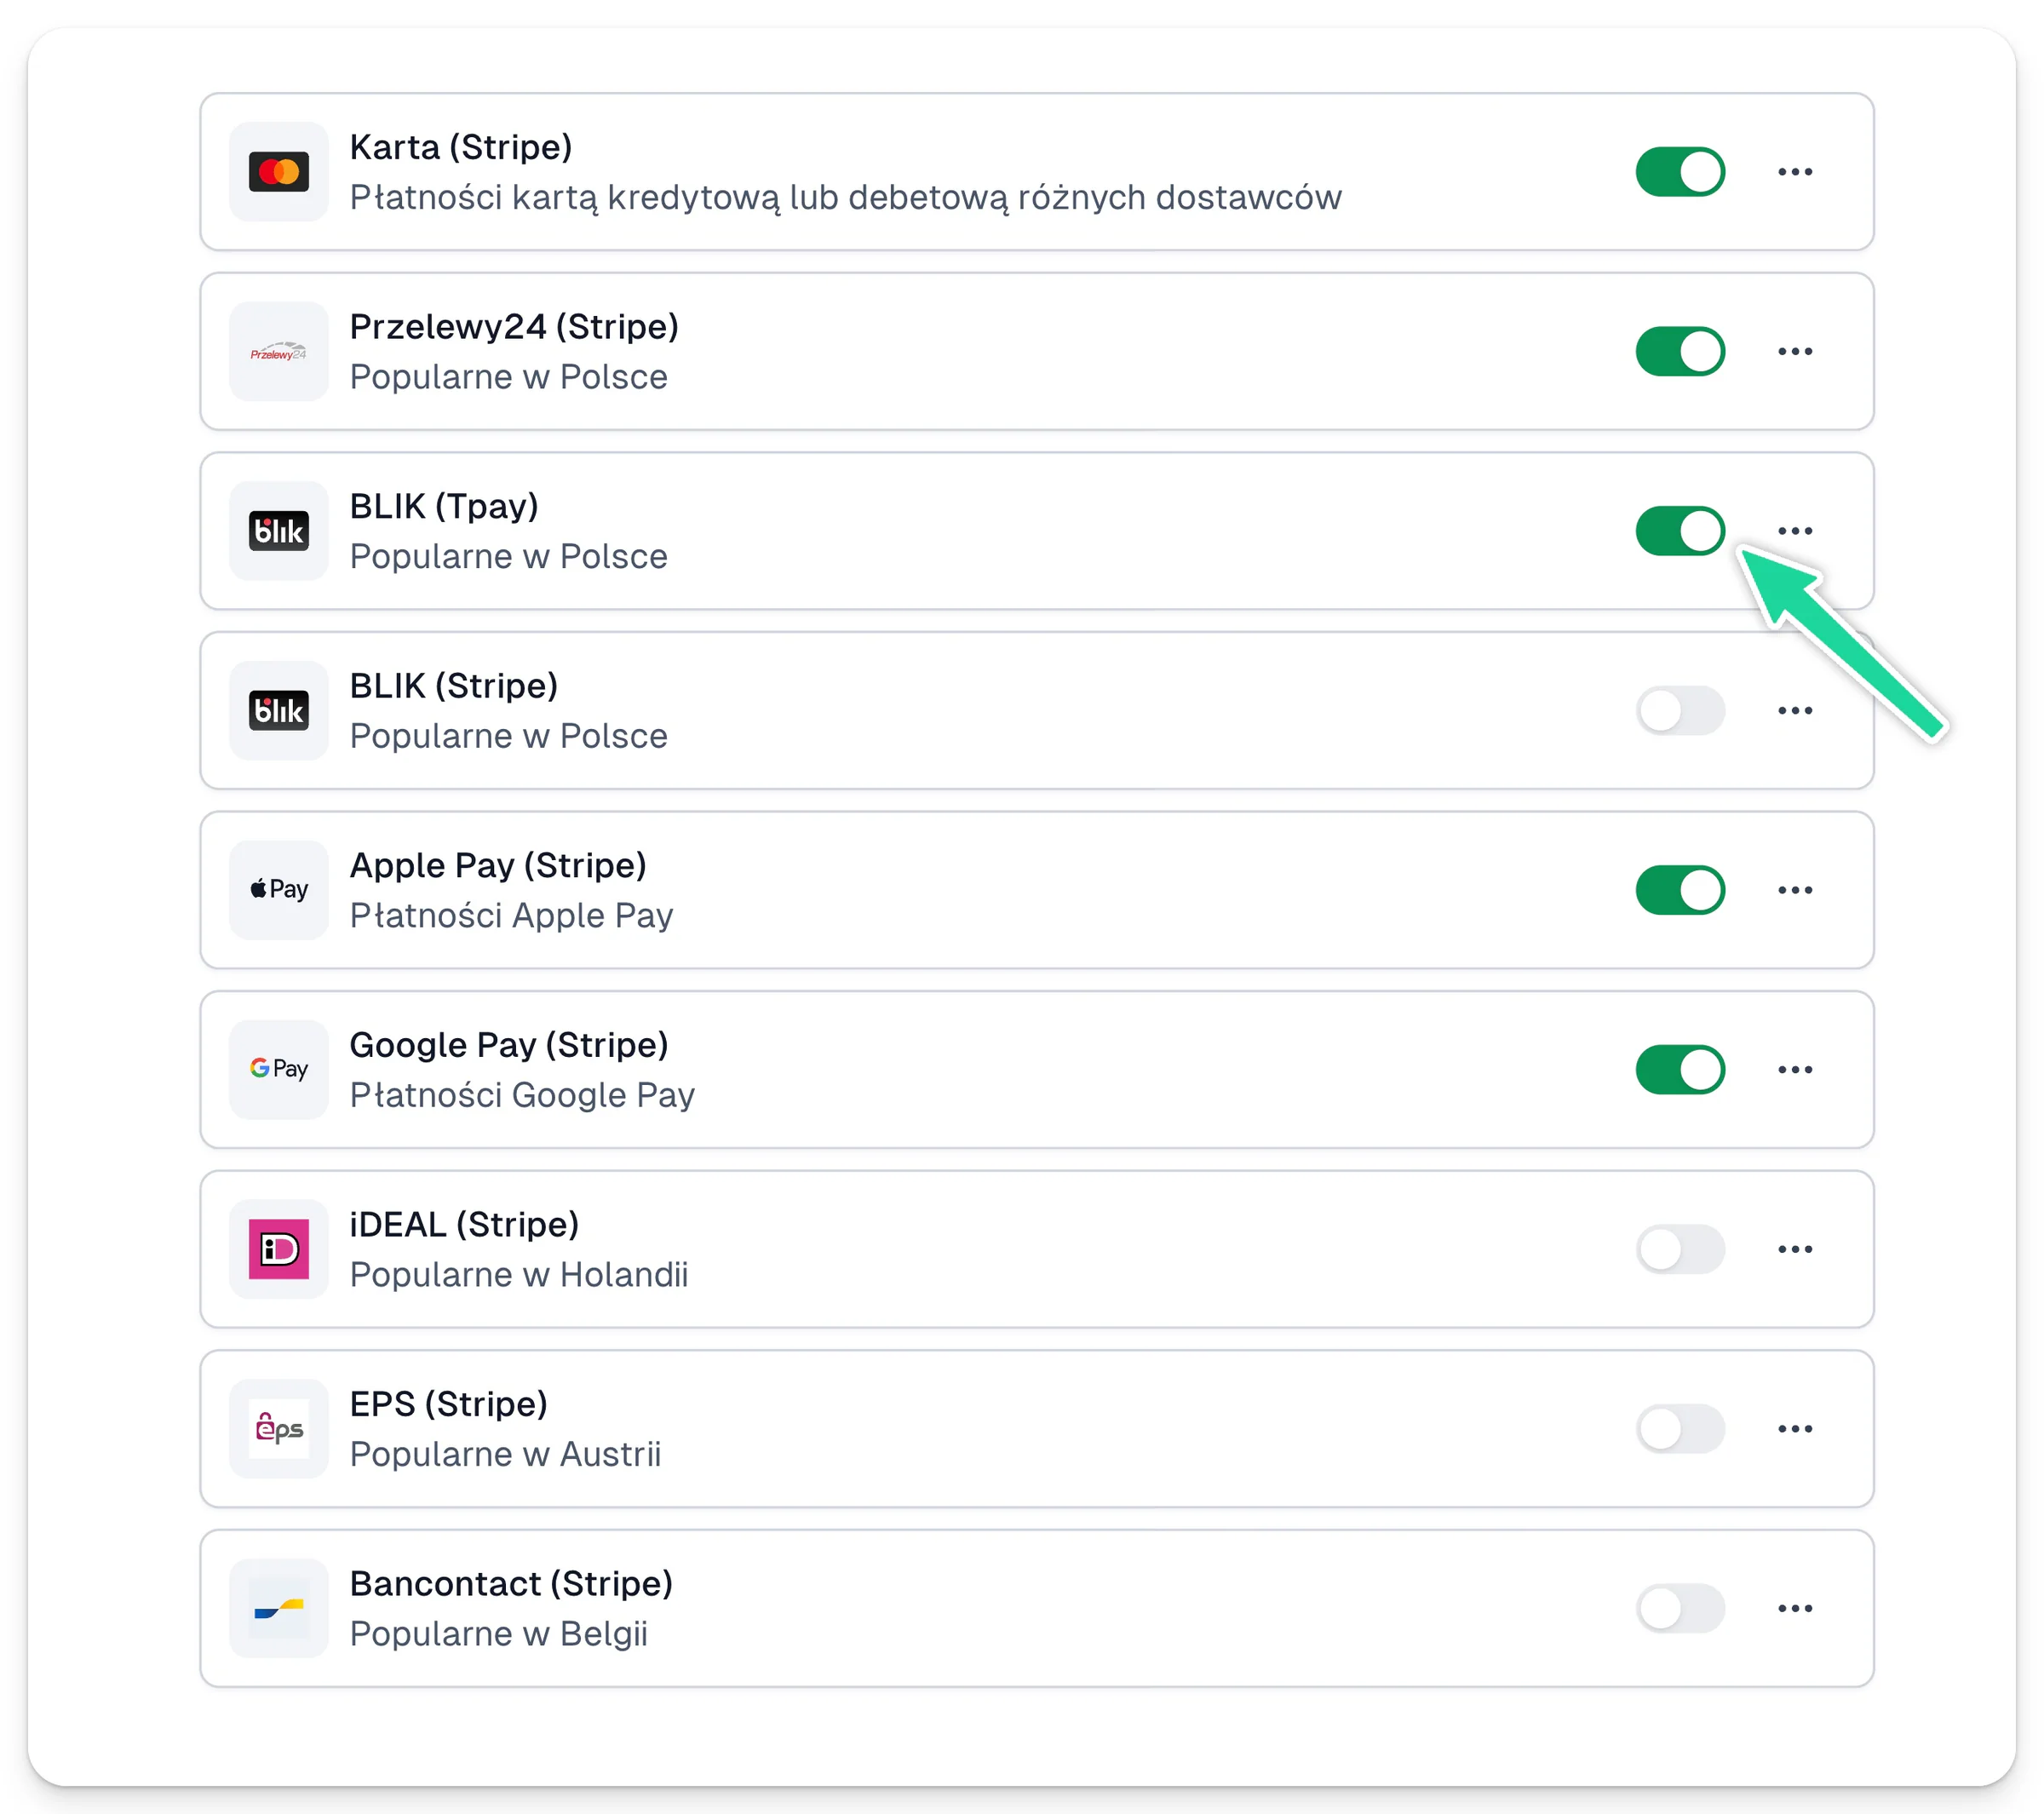Open three-dot menu for Przelewy24 (Stripe)
The width and height of the screenshot is (2044, 1814).
pos(1795,352)
